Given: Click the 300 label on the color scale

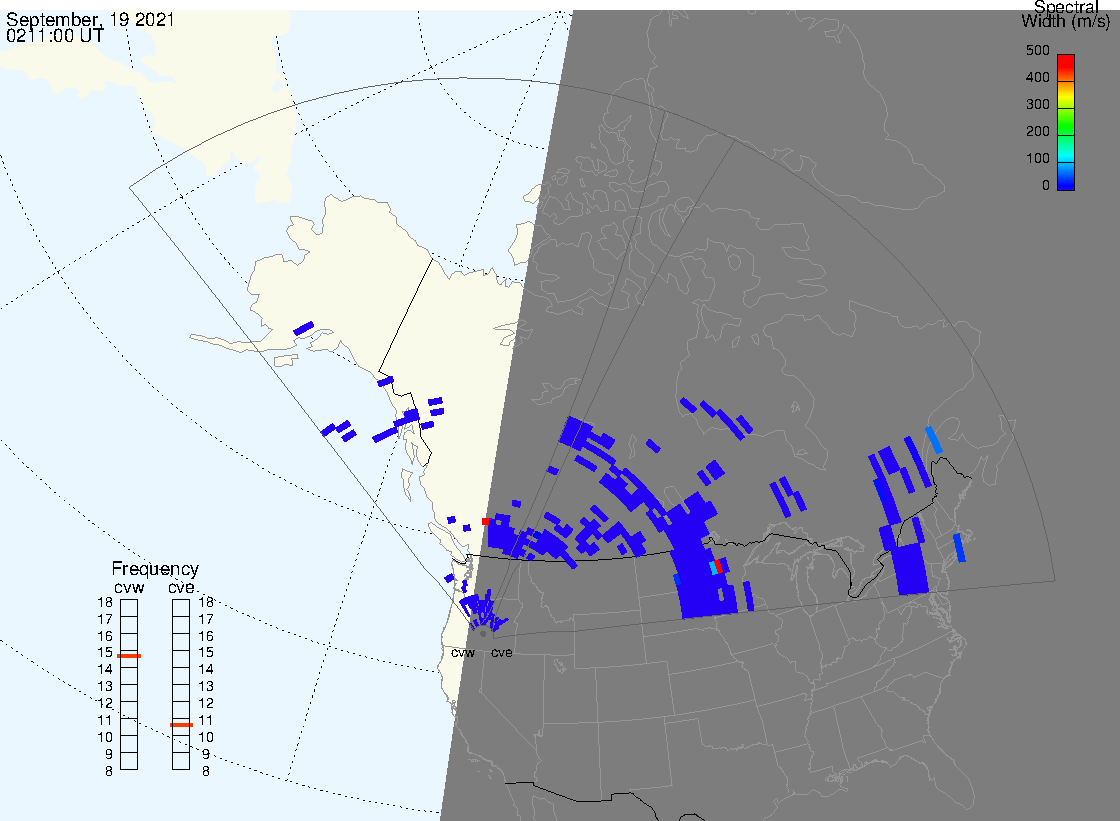Looking at the screenshot, I should tap(1037, 104).
